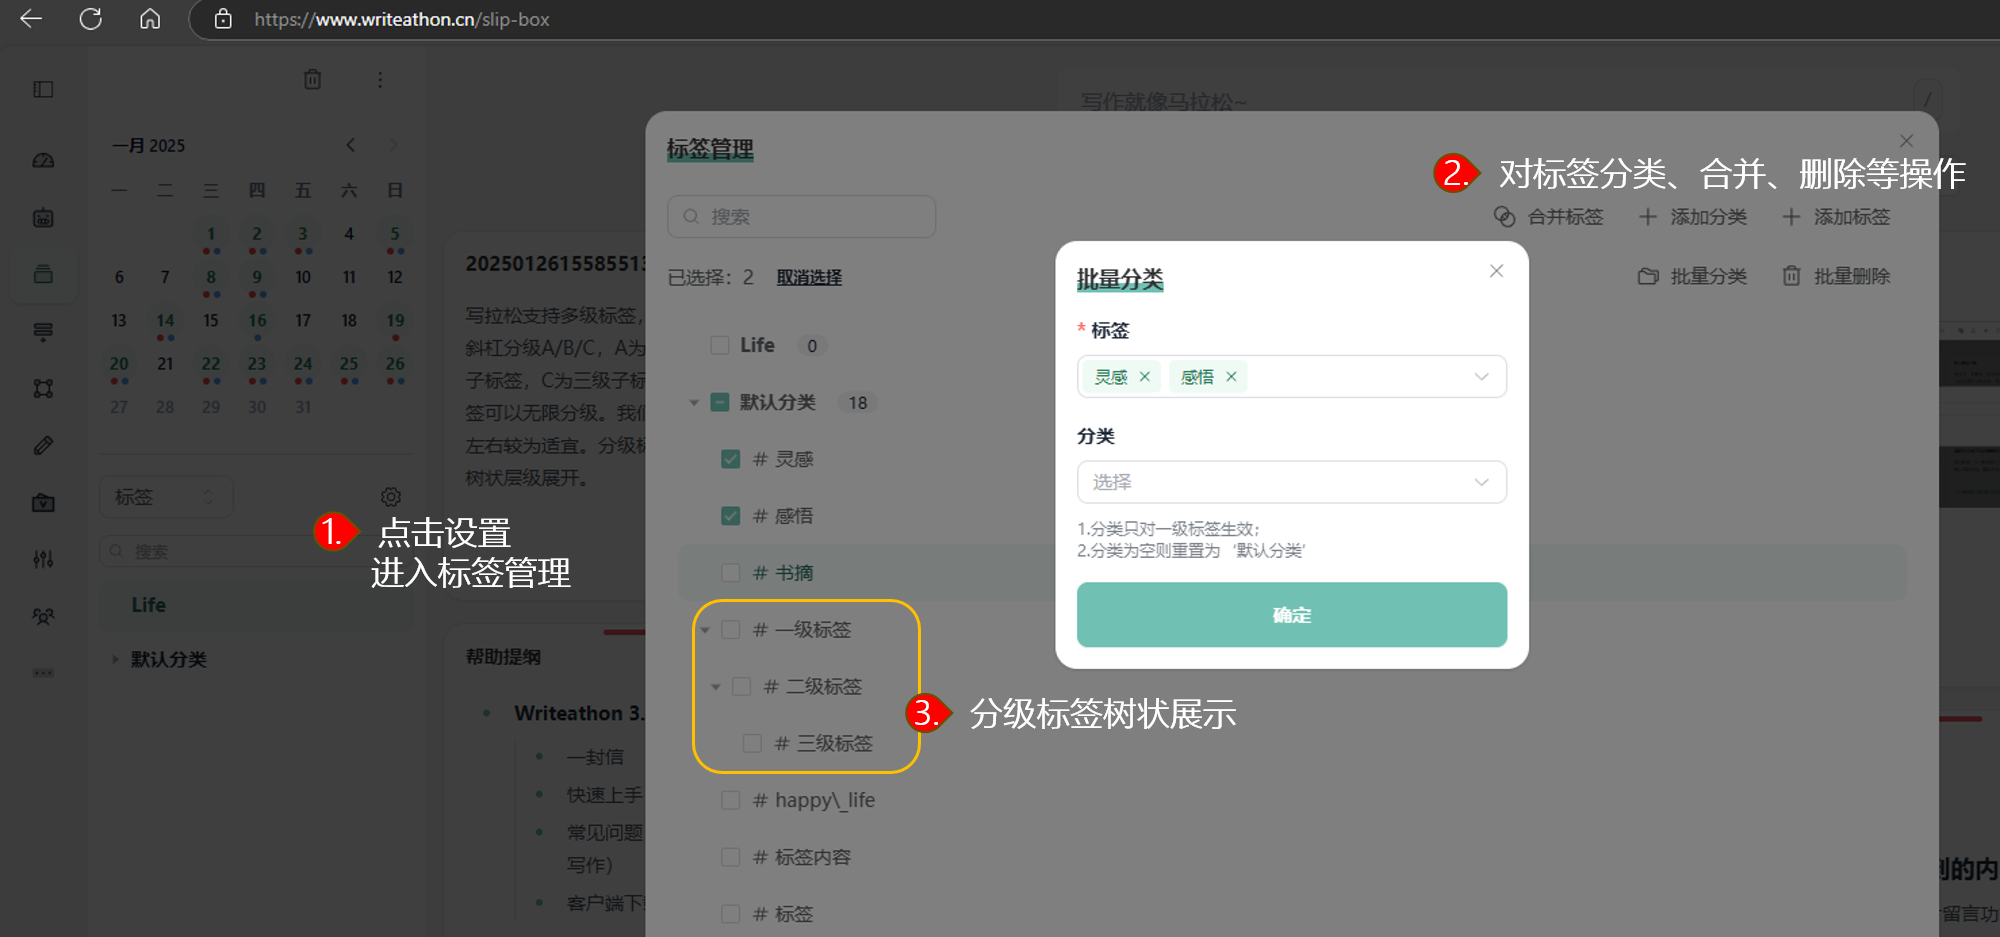Click the 取消选择 link
Viewport: 2000px width, 937px height.
click(x=809, y=277)
